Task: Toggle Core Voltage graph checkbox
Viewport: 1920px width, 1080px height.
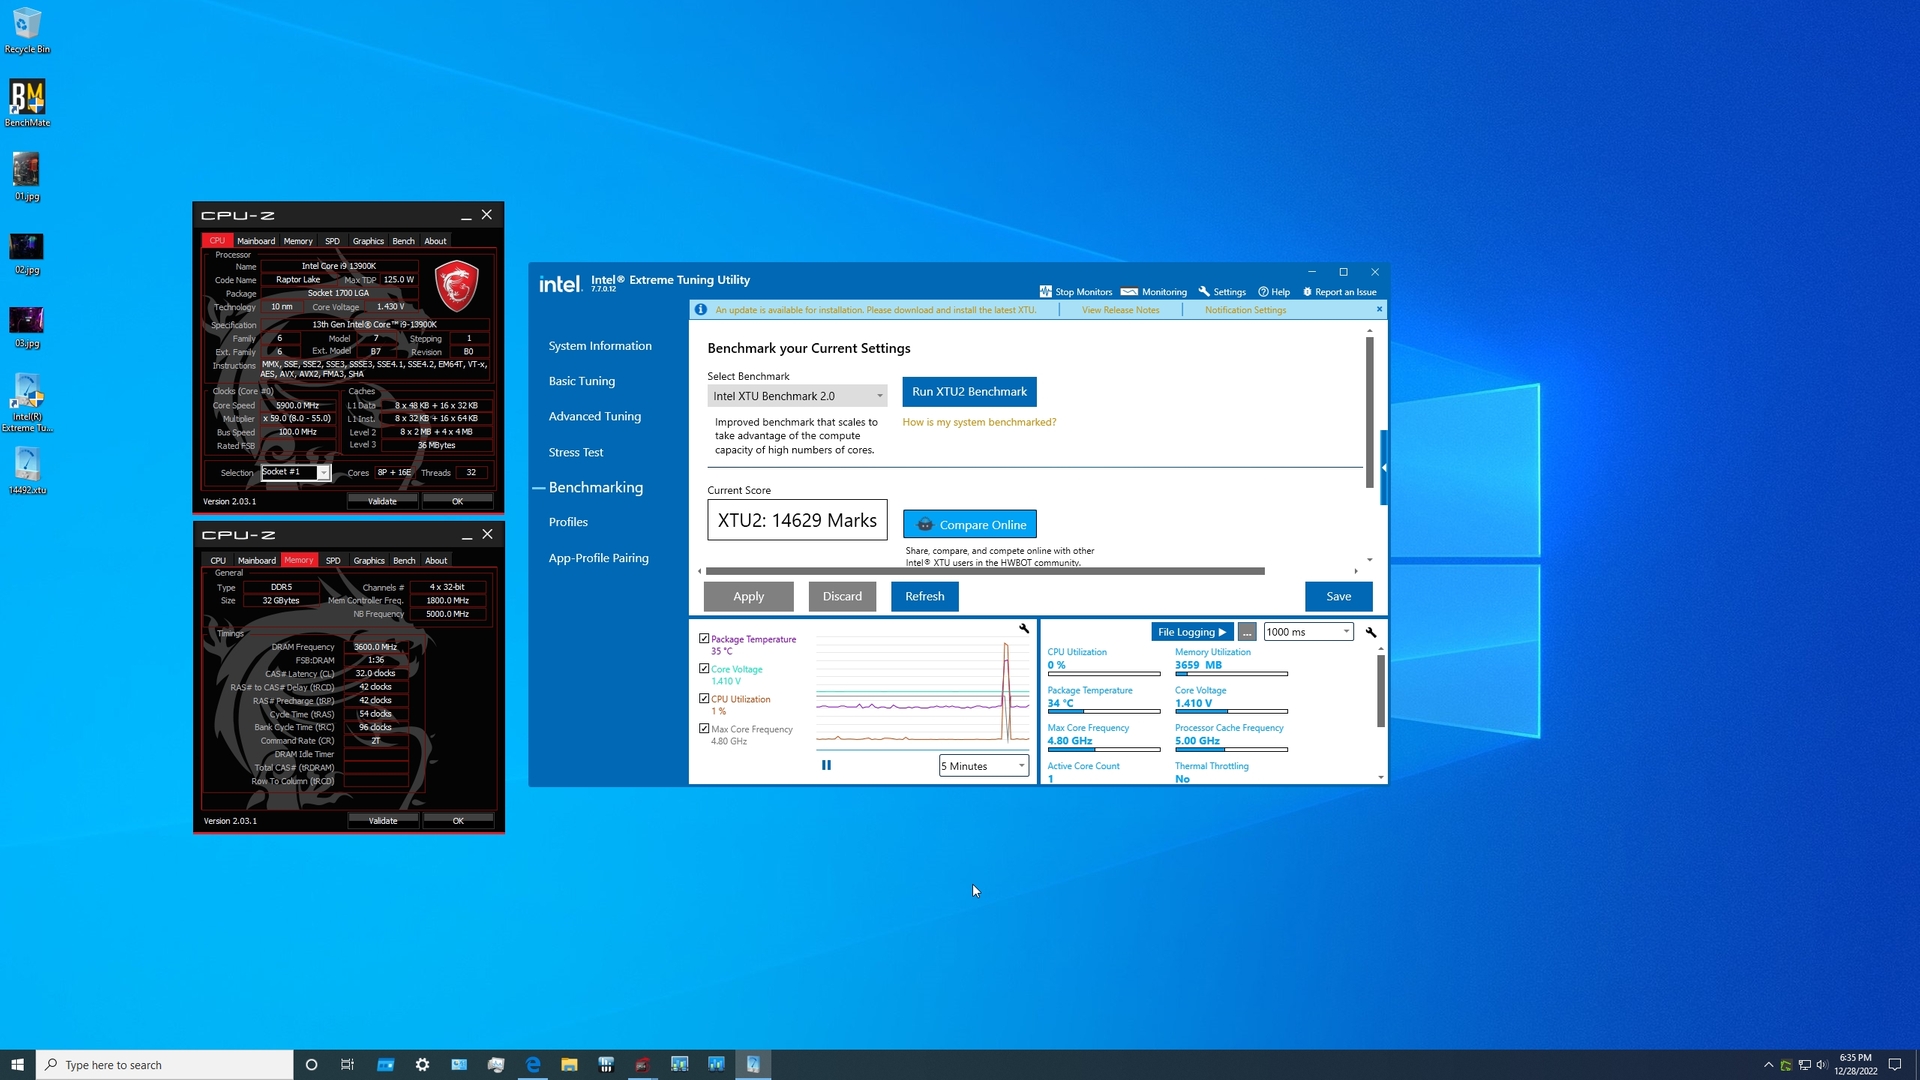Action: click(704, 669)
